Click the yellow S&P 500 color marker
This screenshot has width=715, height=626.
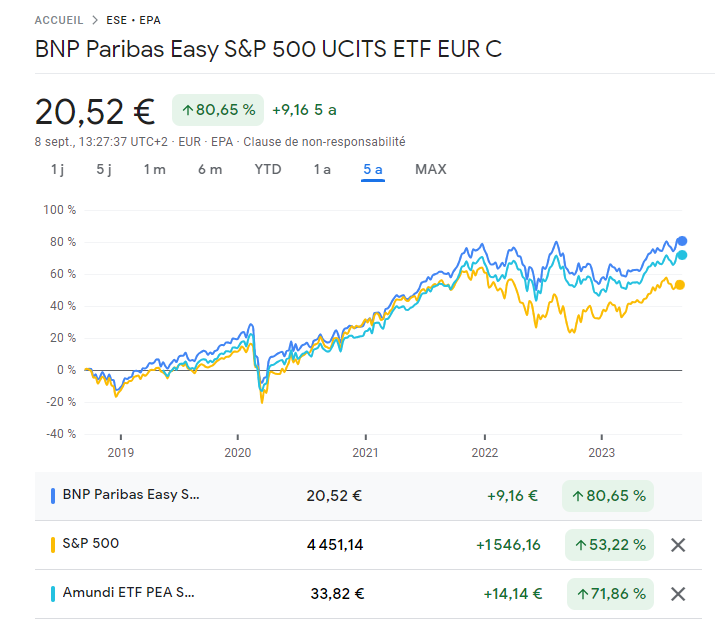point(52,545)
